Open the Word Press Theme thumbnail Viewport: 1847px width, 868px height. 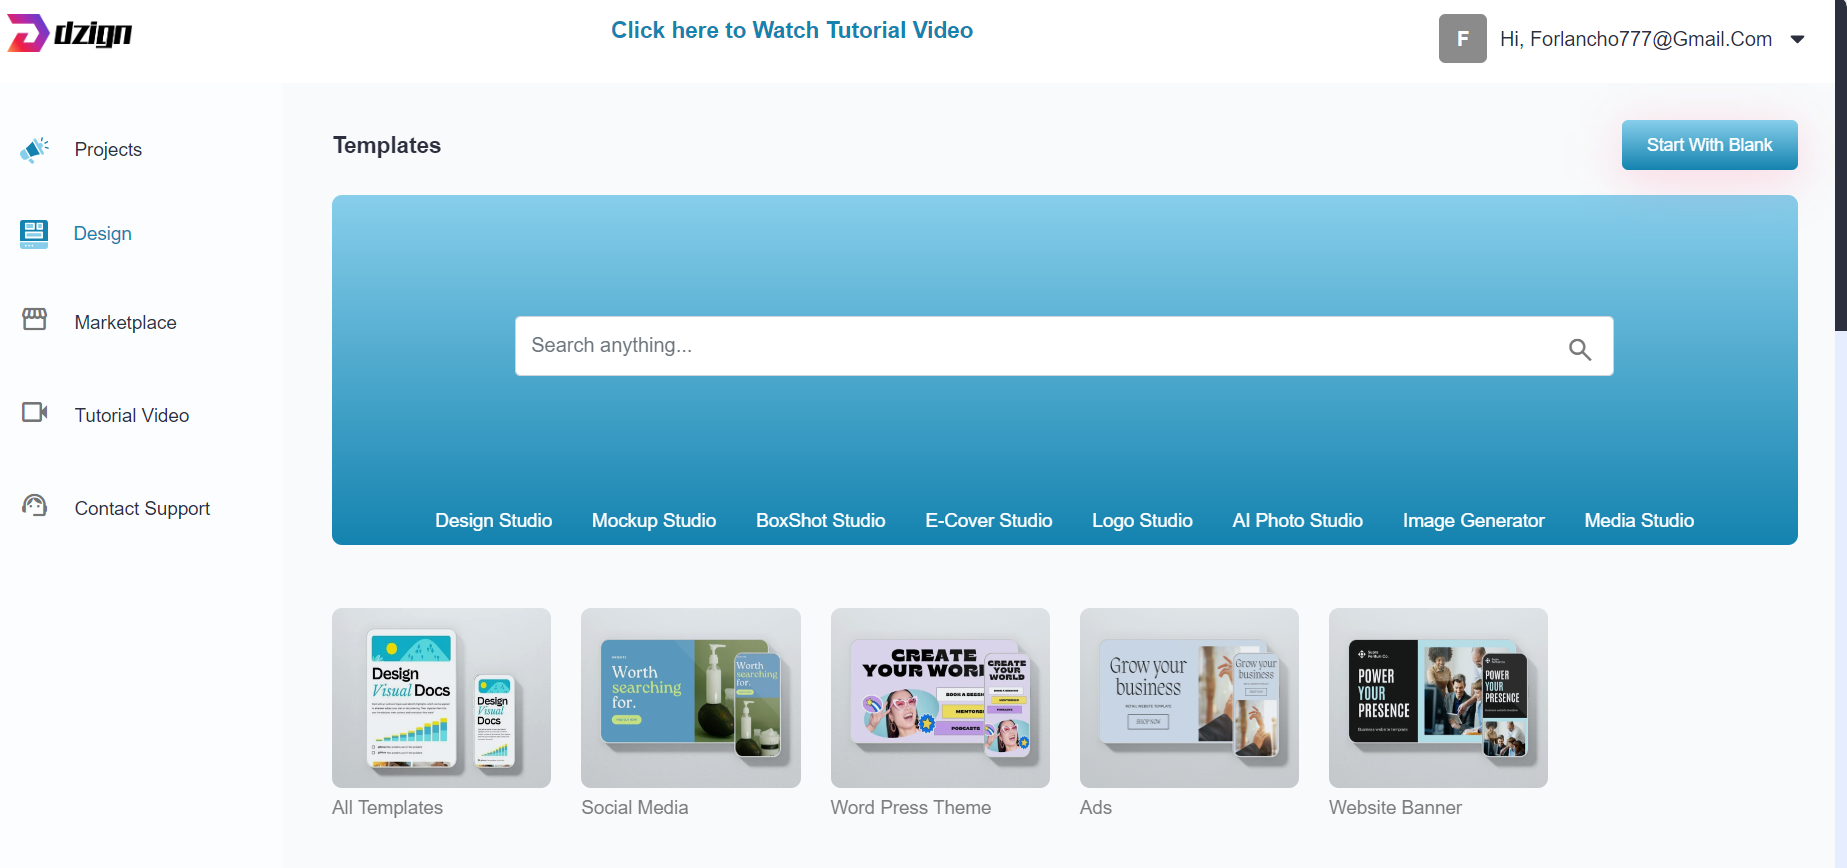pos(940,698)
